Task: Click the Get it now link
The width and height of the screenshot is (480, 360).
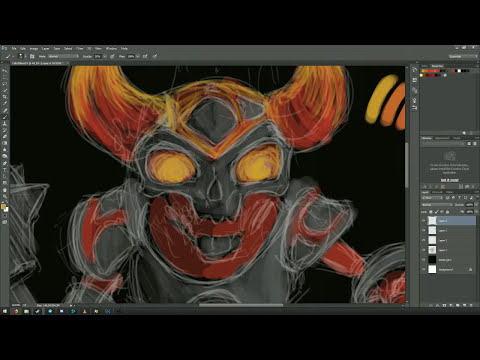Action: pos(450,180)
